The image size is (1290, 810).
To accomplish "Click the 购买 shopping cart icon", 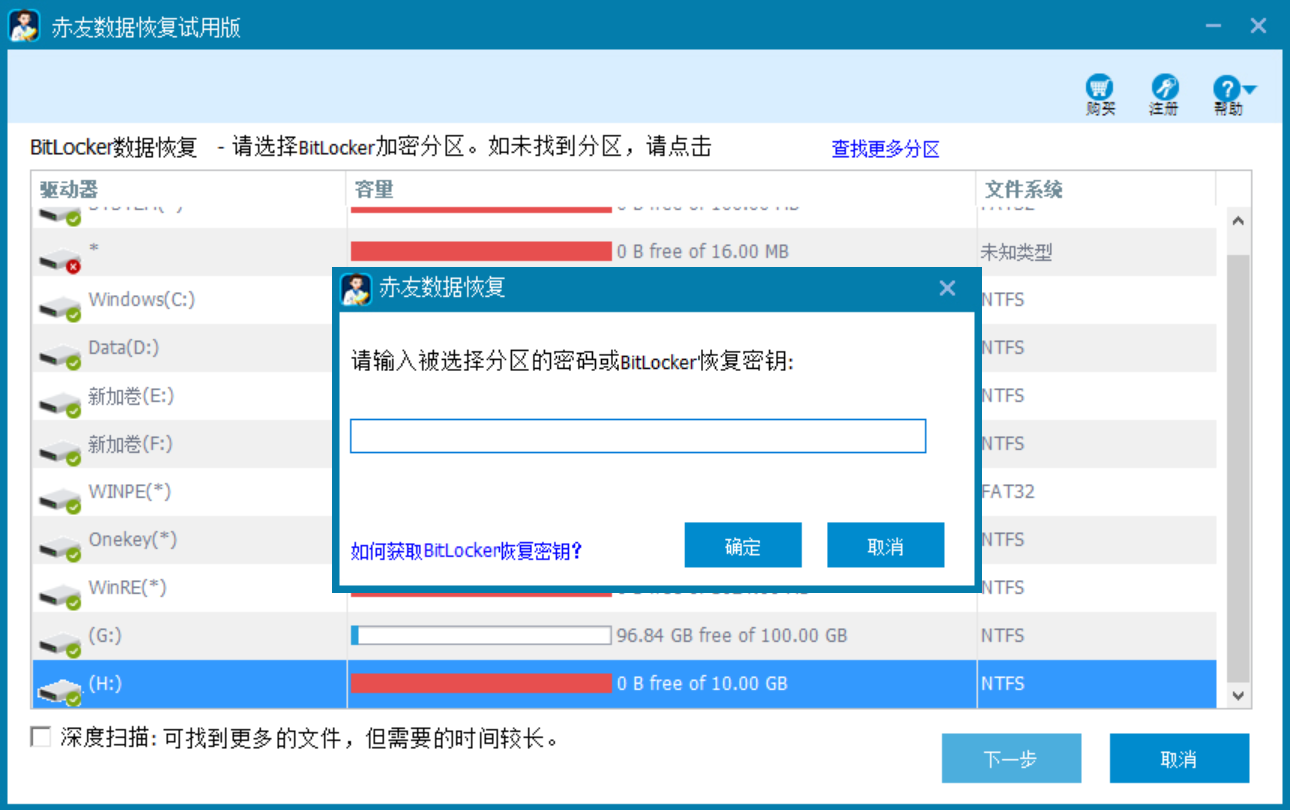I will click(1100, 95).
